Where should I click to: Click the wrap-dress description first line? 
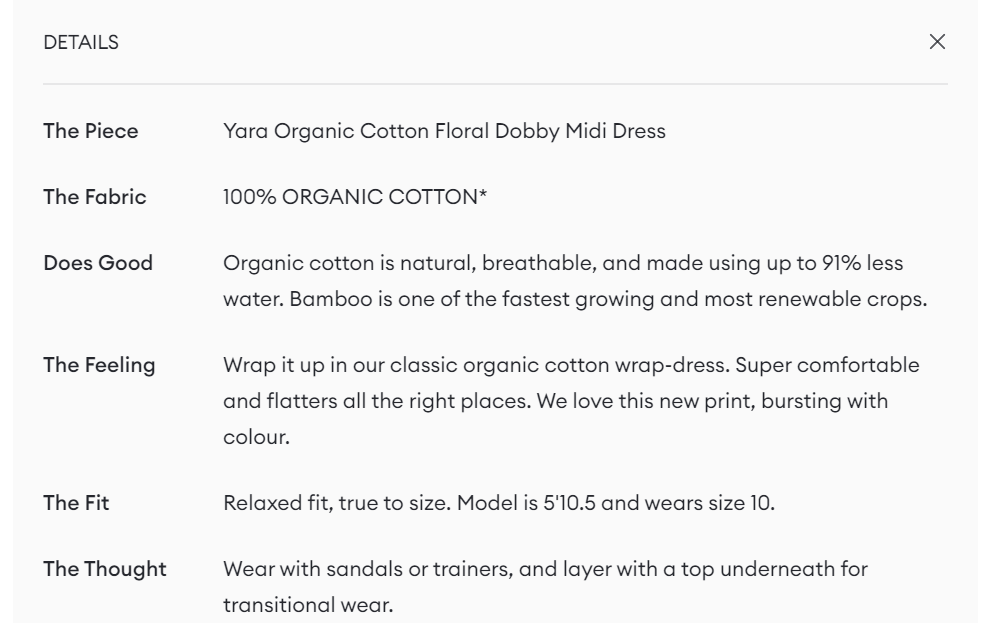point(571,365)
